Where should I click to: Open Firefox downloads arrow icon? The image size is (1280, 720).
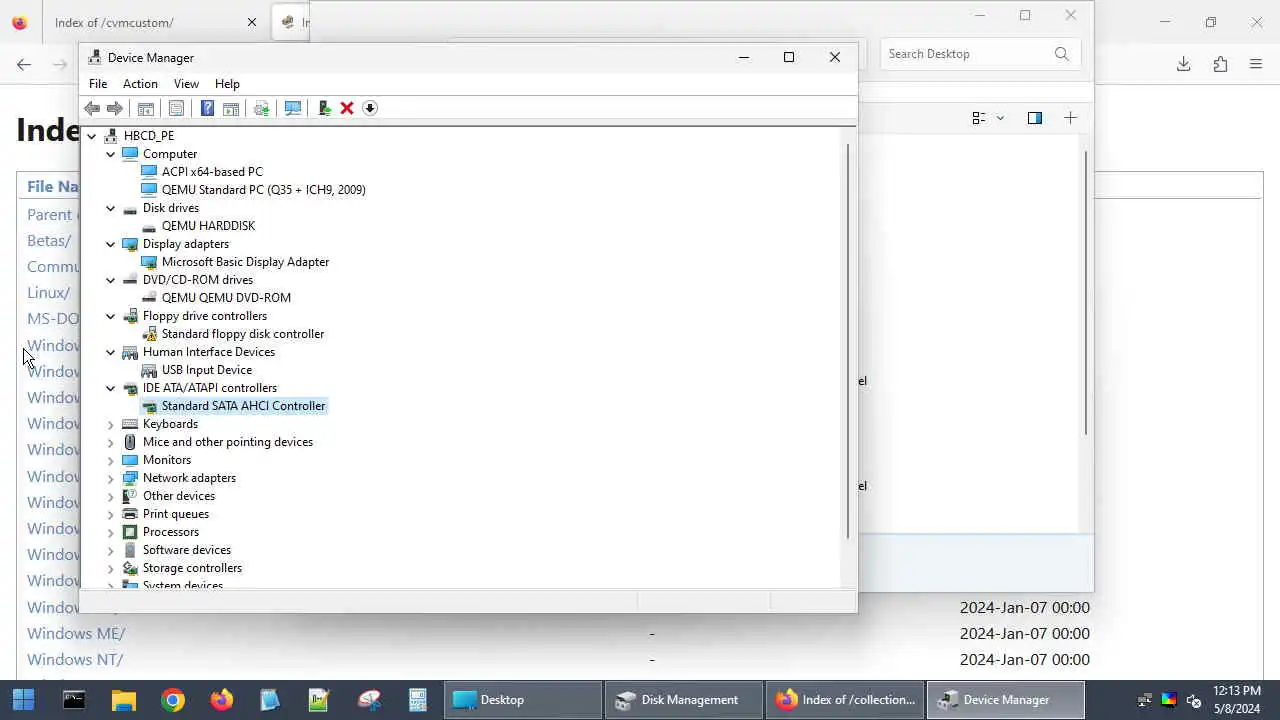coord(1183,64)
